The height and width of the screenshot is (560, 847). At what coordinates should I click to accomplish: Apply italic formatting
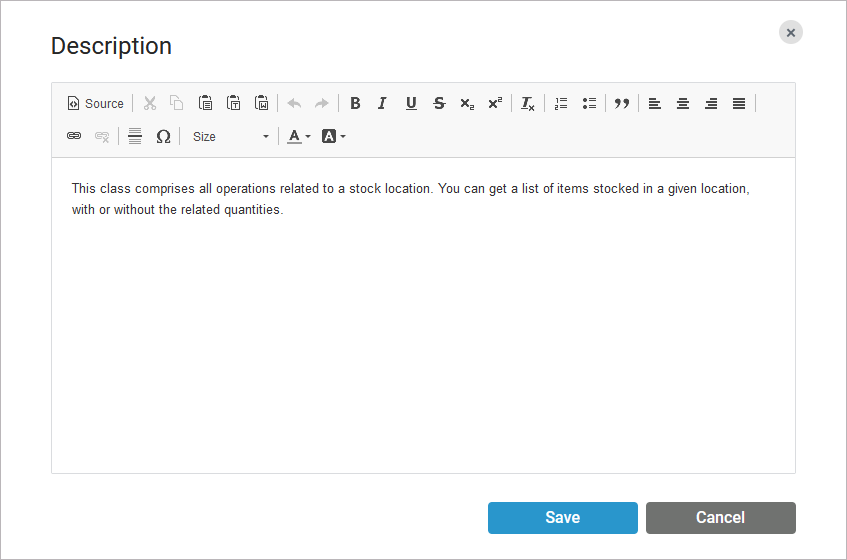click(382, 103)
